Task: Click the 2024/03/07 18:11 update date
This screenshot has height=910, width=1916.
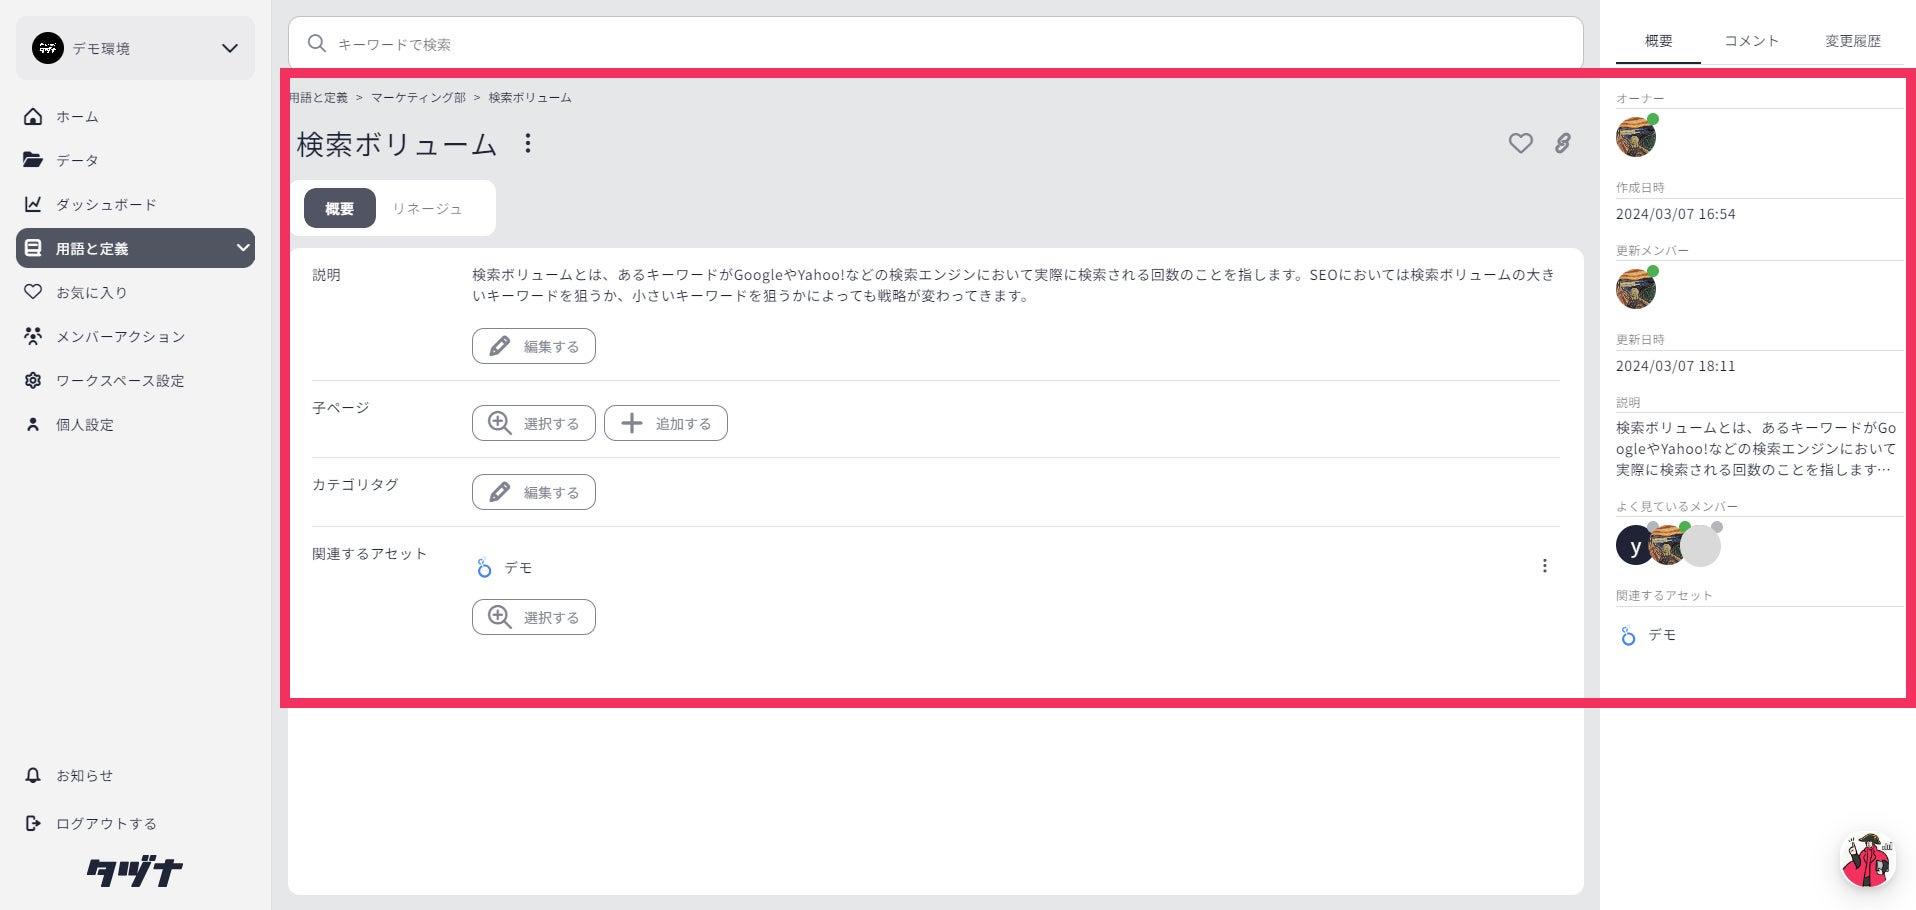Action: (1675, 366)
